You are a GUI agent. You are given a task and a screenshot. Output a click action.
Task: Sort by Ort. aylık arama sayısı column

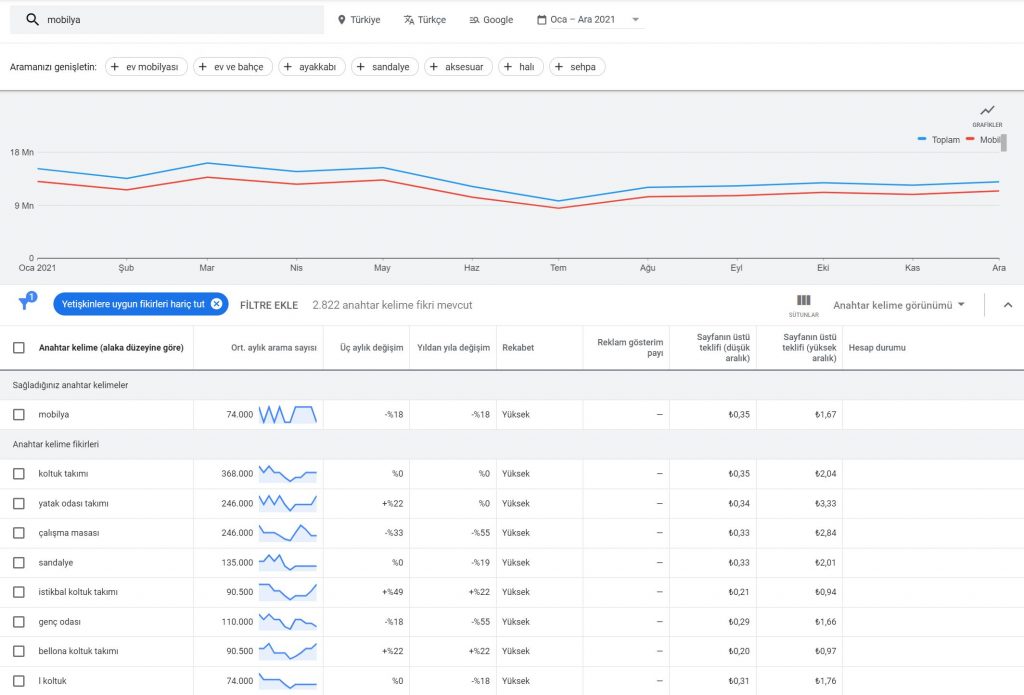click(274, 348)
